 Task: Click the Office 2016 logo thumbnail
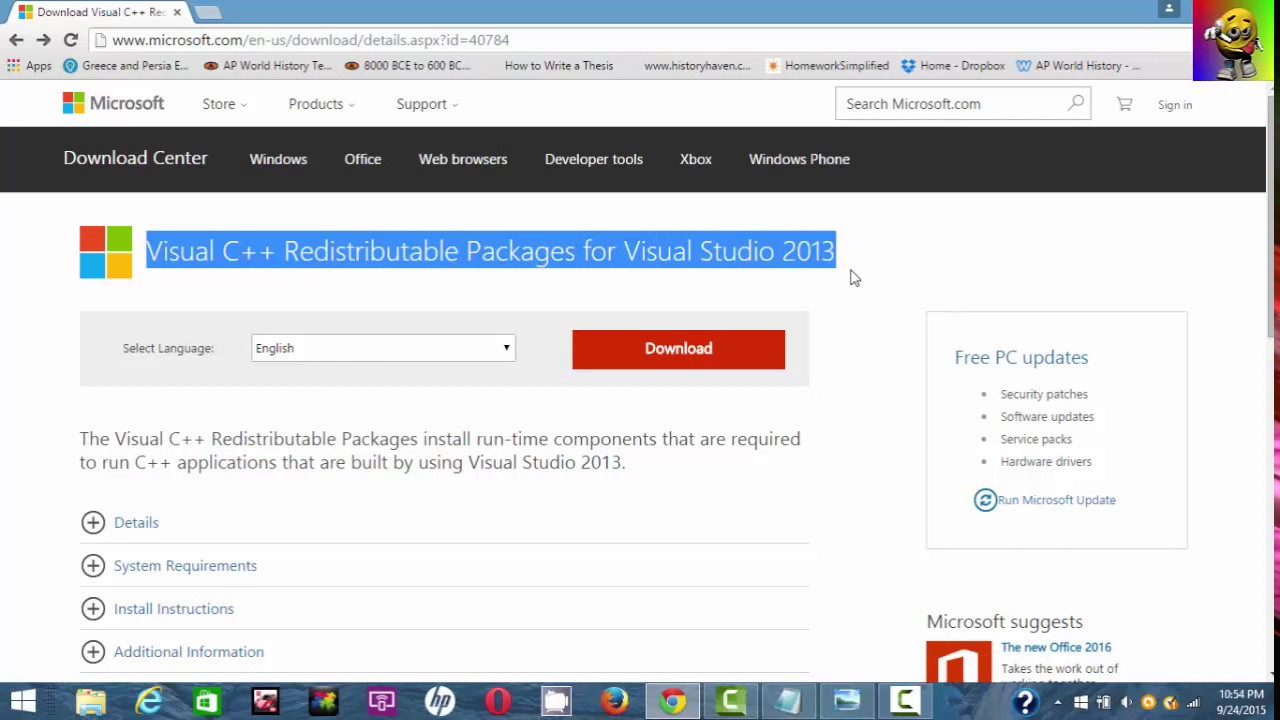[x=958, y=662]
